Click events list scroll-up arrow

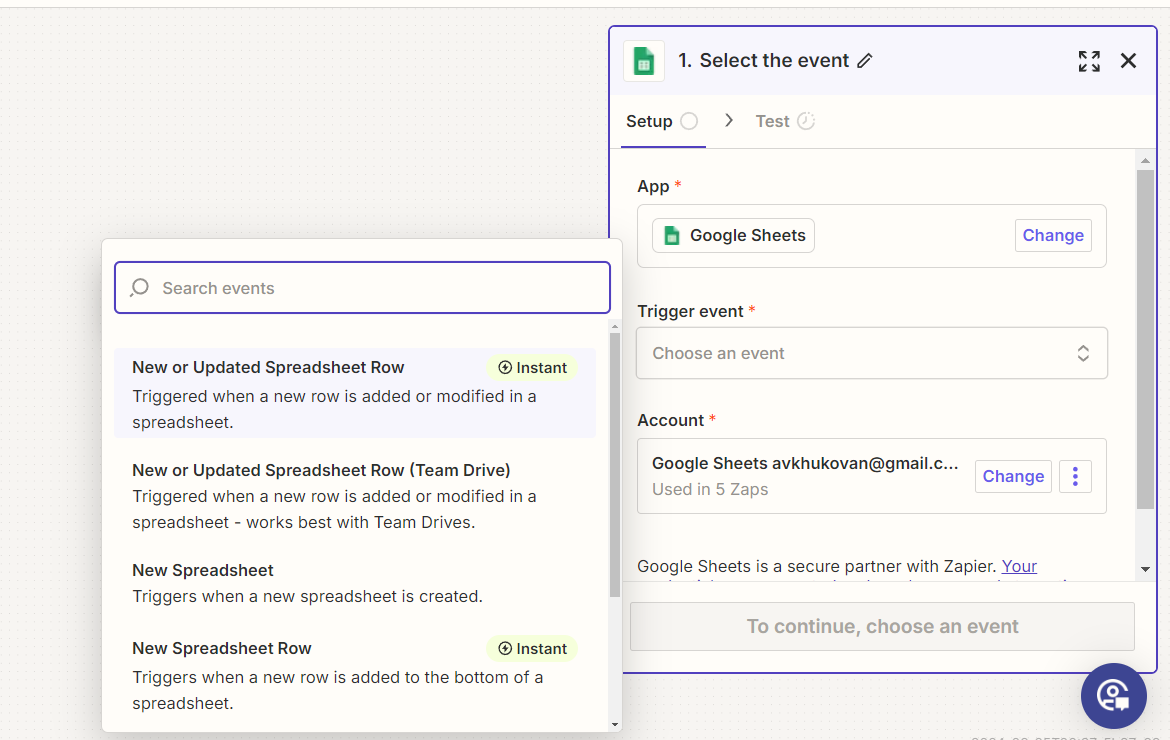click(x=615, y=327)
